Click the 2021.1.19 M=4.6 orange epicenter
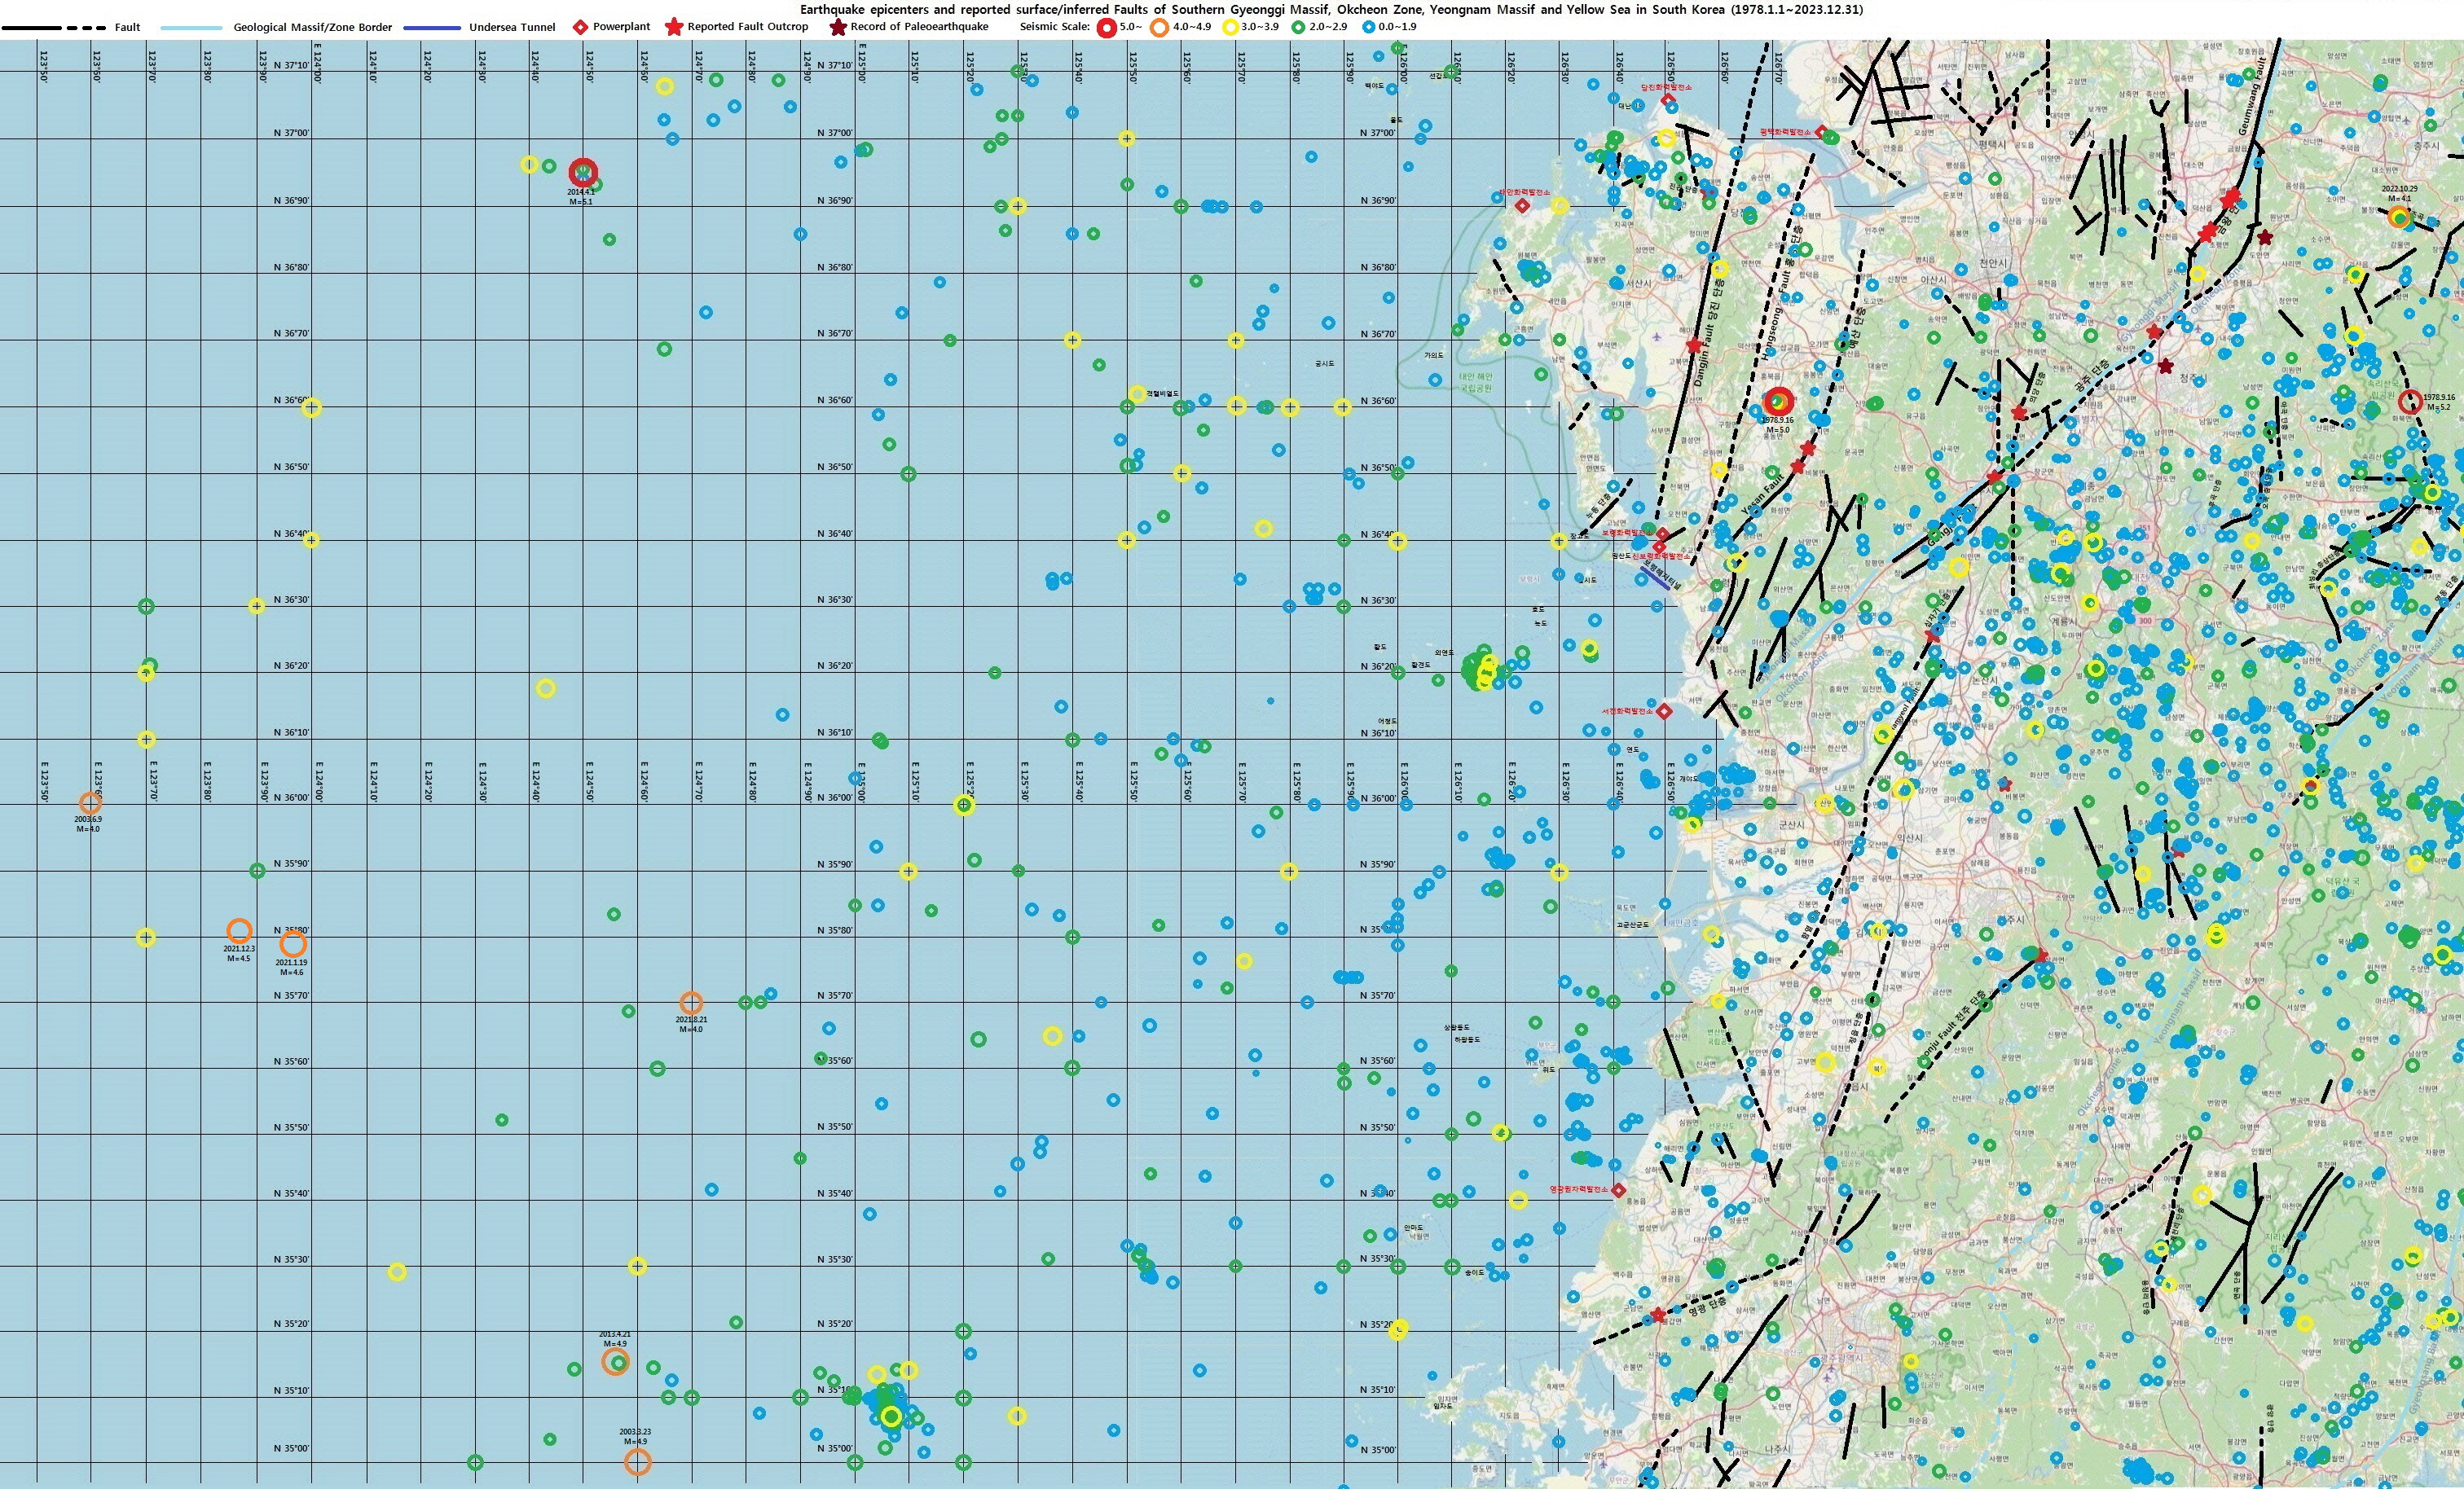This screenshot has height=1489, width=2464. [x=292, y=944]
